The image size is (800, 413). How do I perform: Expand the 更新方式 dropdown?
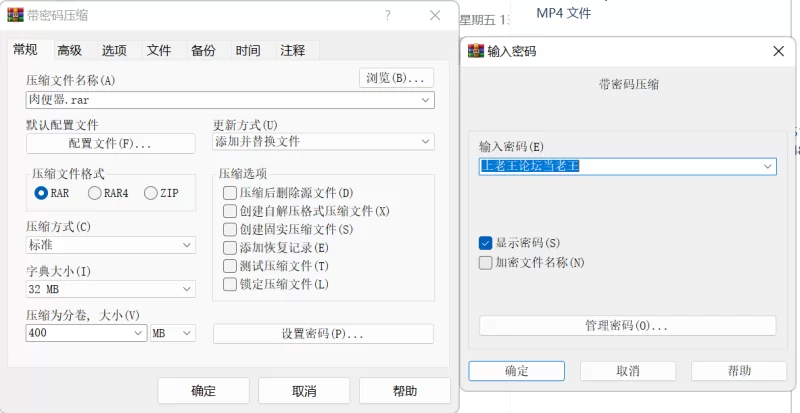tap(323, 141)
